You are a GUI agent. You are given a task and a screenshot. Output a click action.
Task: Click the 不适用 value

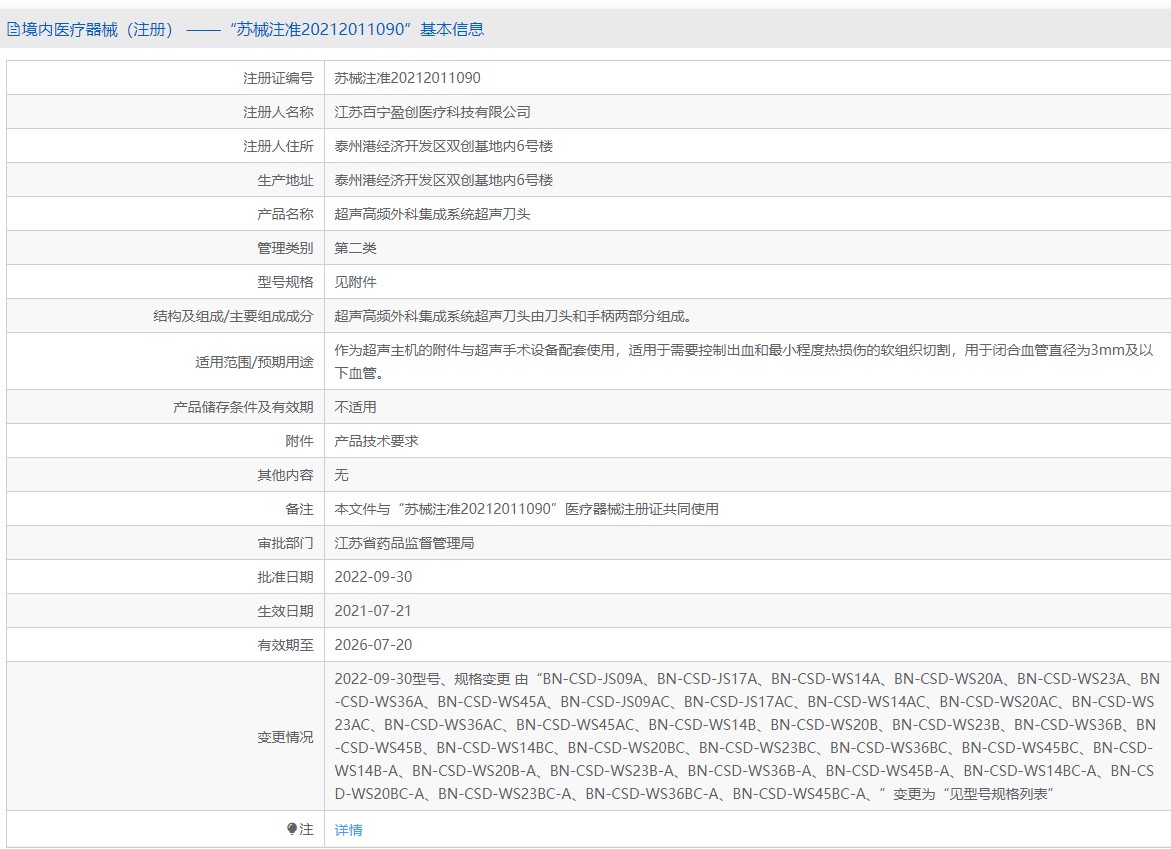355,407
